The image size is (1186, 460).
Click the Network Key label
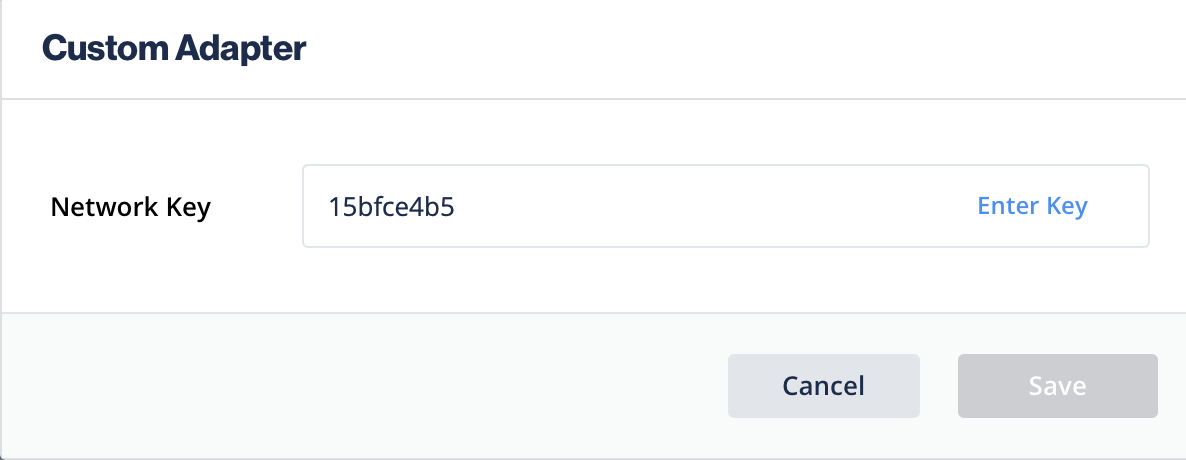click(x=131, y=207)
